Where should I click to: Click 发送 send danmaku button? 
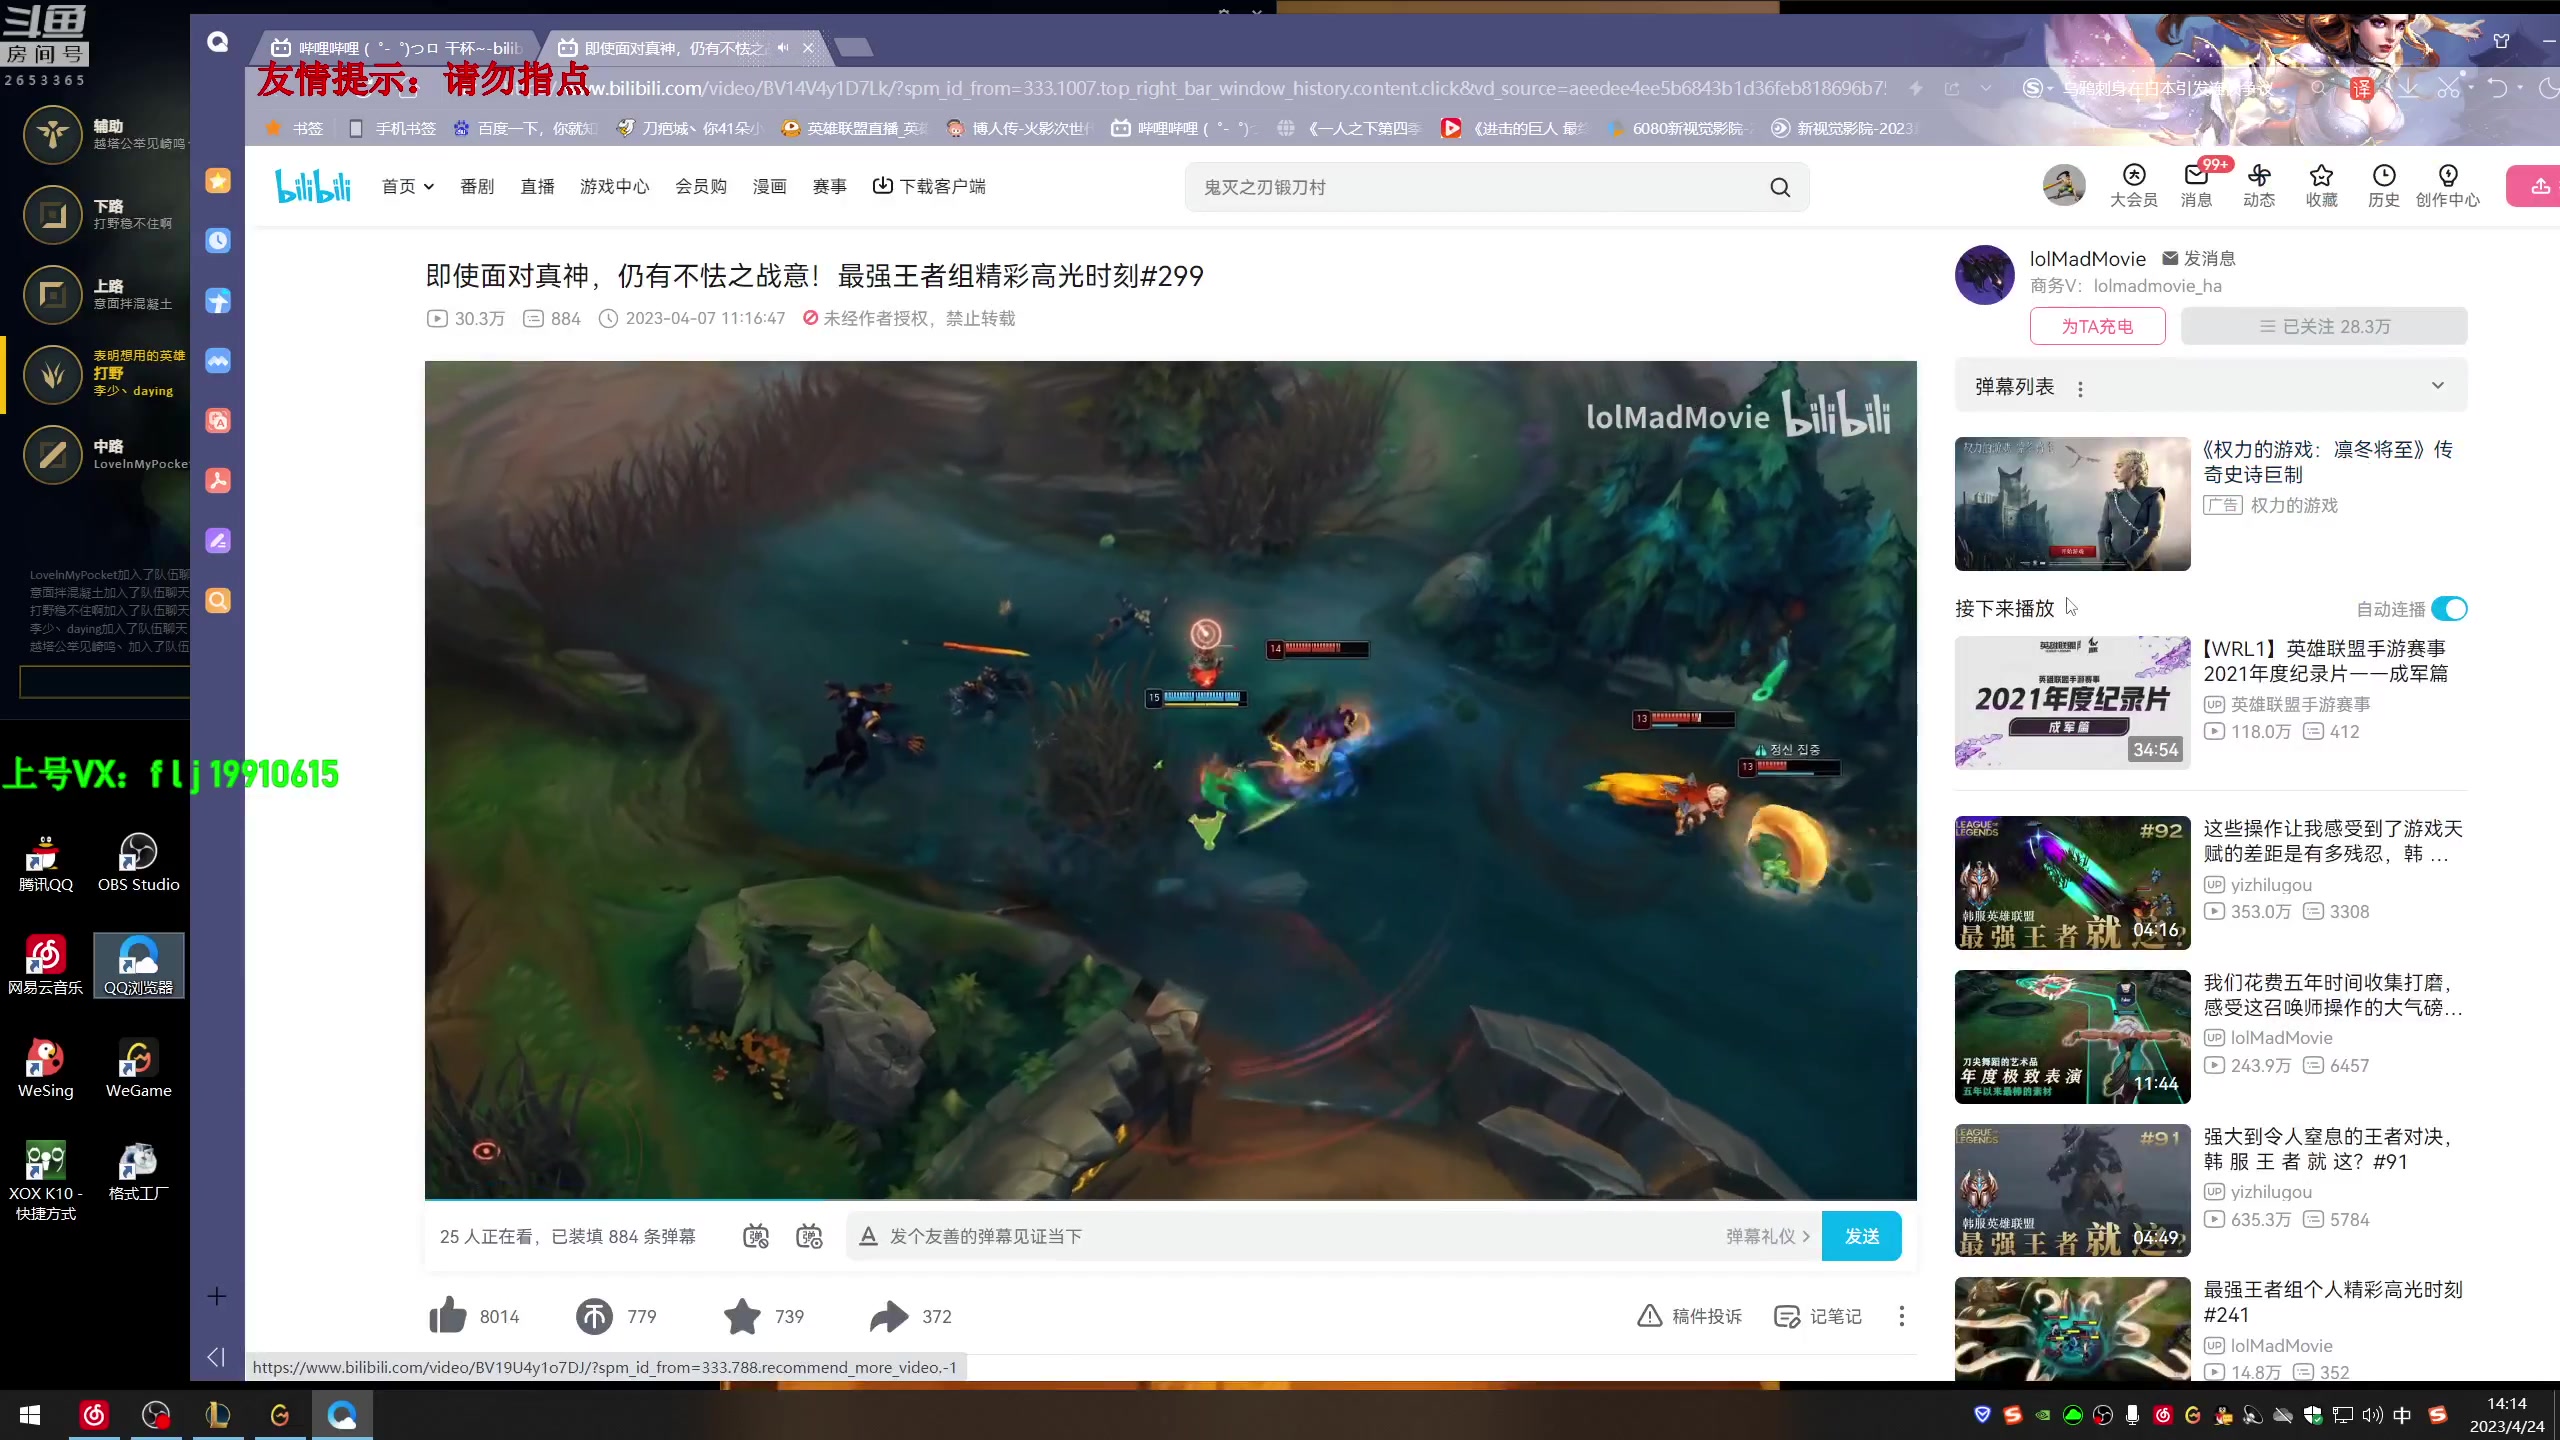[x=1861, y=1236]
